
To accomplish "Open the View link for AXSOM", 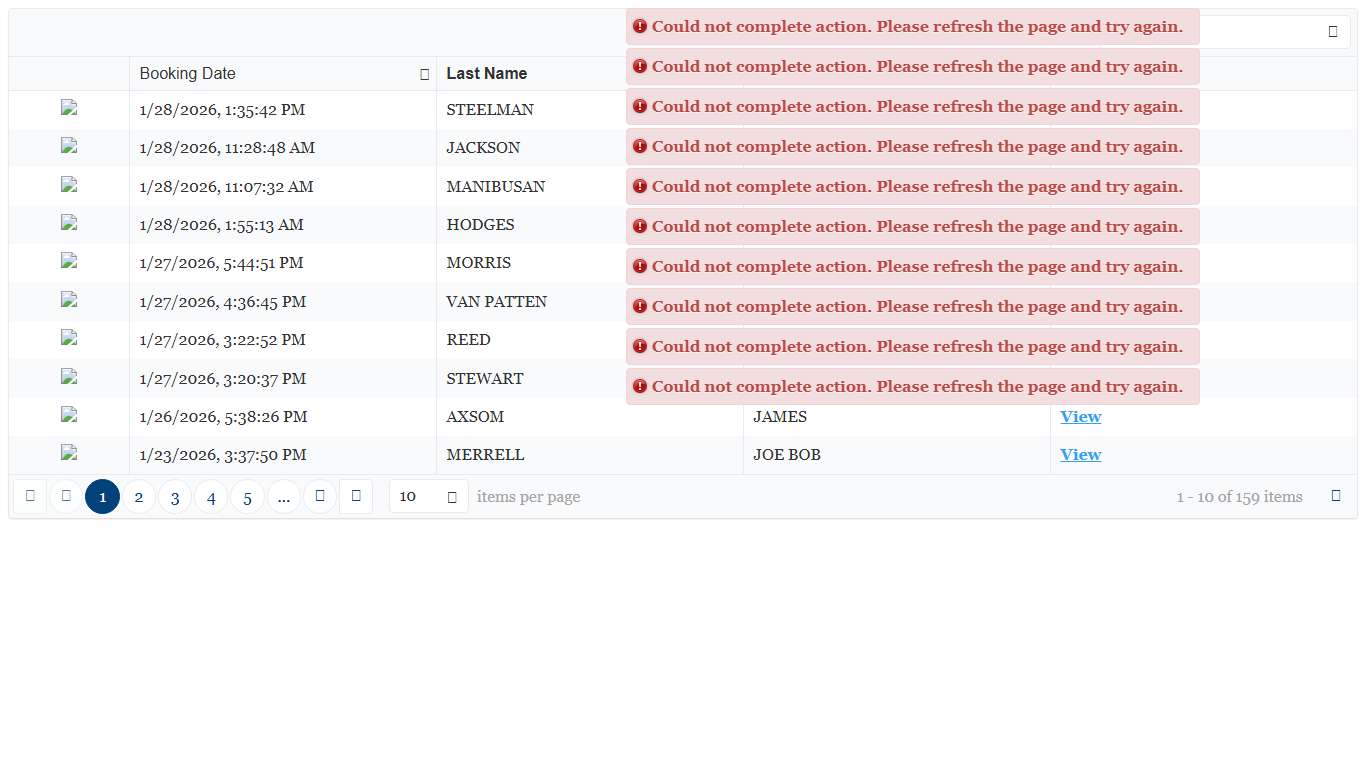I will pos(1080,417).
